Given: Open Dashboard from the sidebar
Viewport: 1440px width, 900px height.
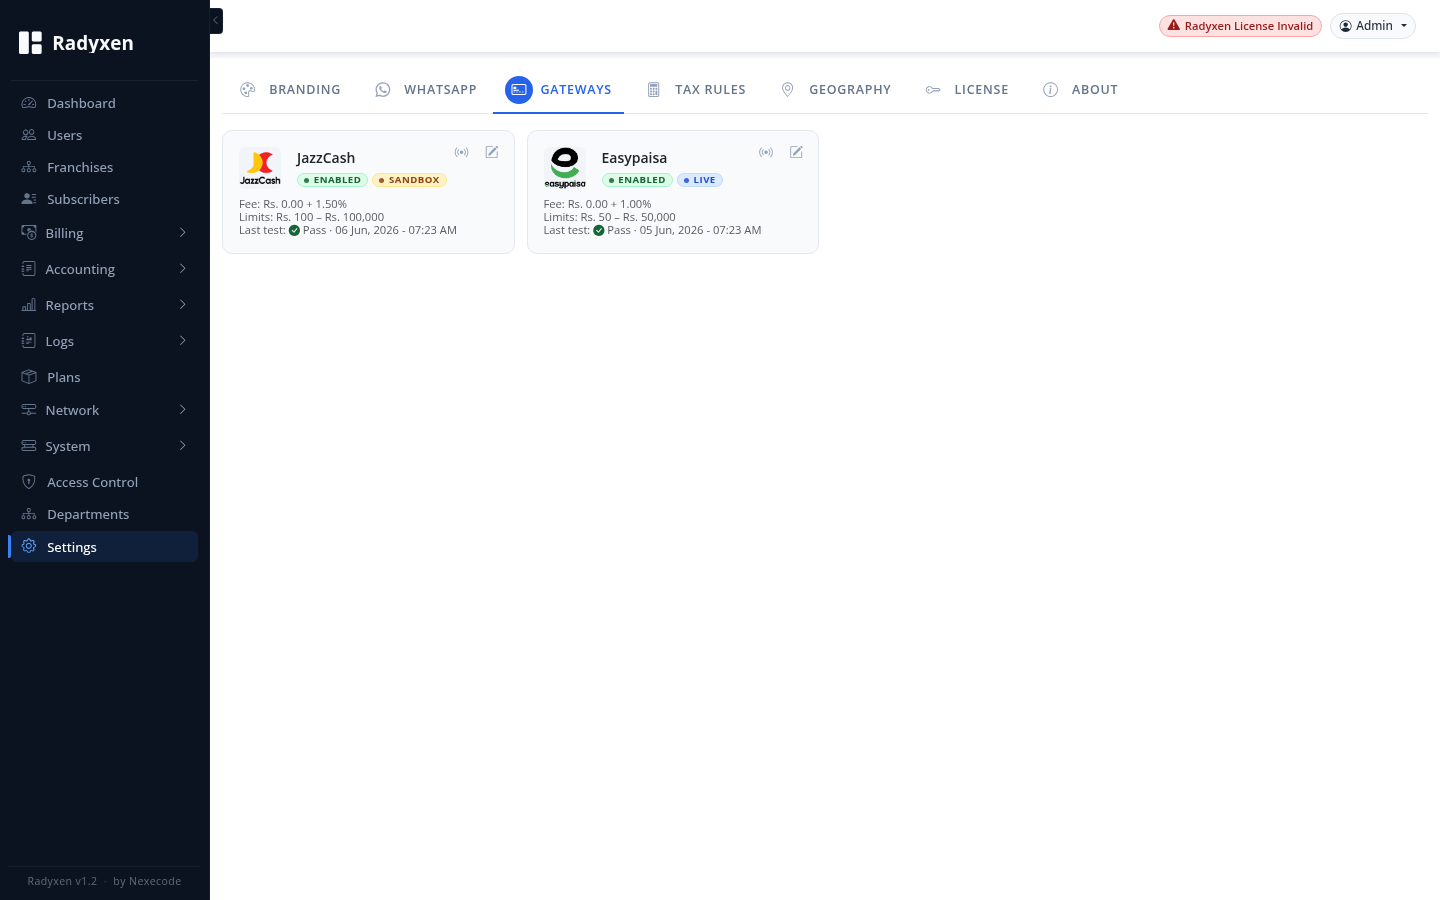Looking at the screenshot, I should (x=105, y=103).
